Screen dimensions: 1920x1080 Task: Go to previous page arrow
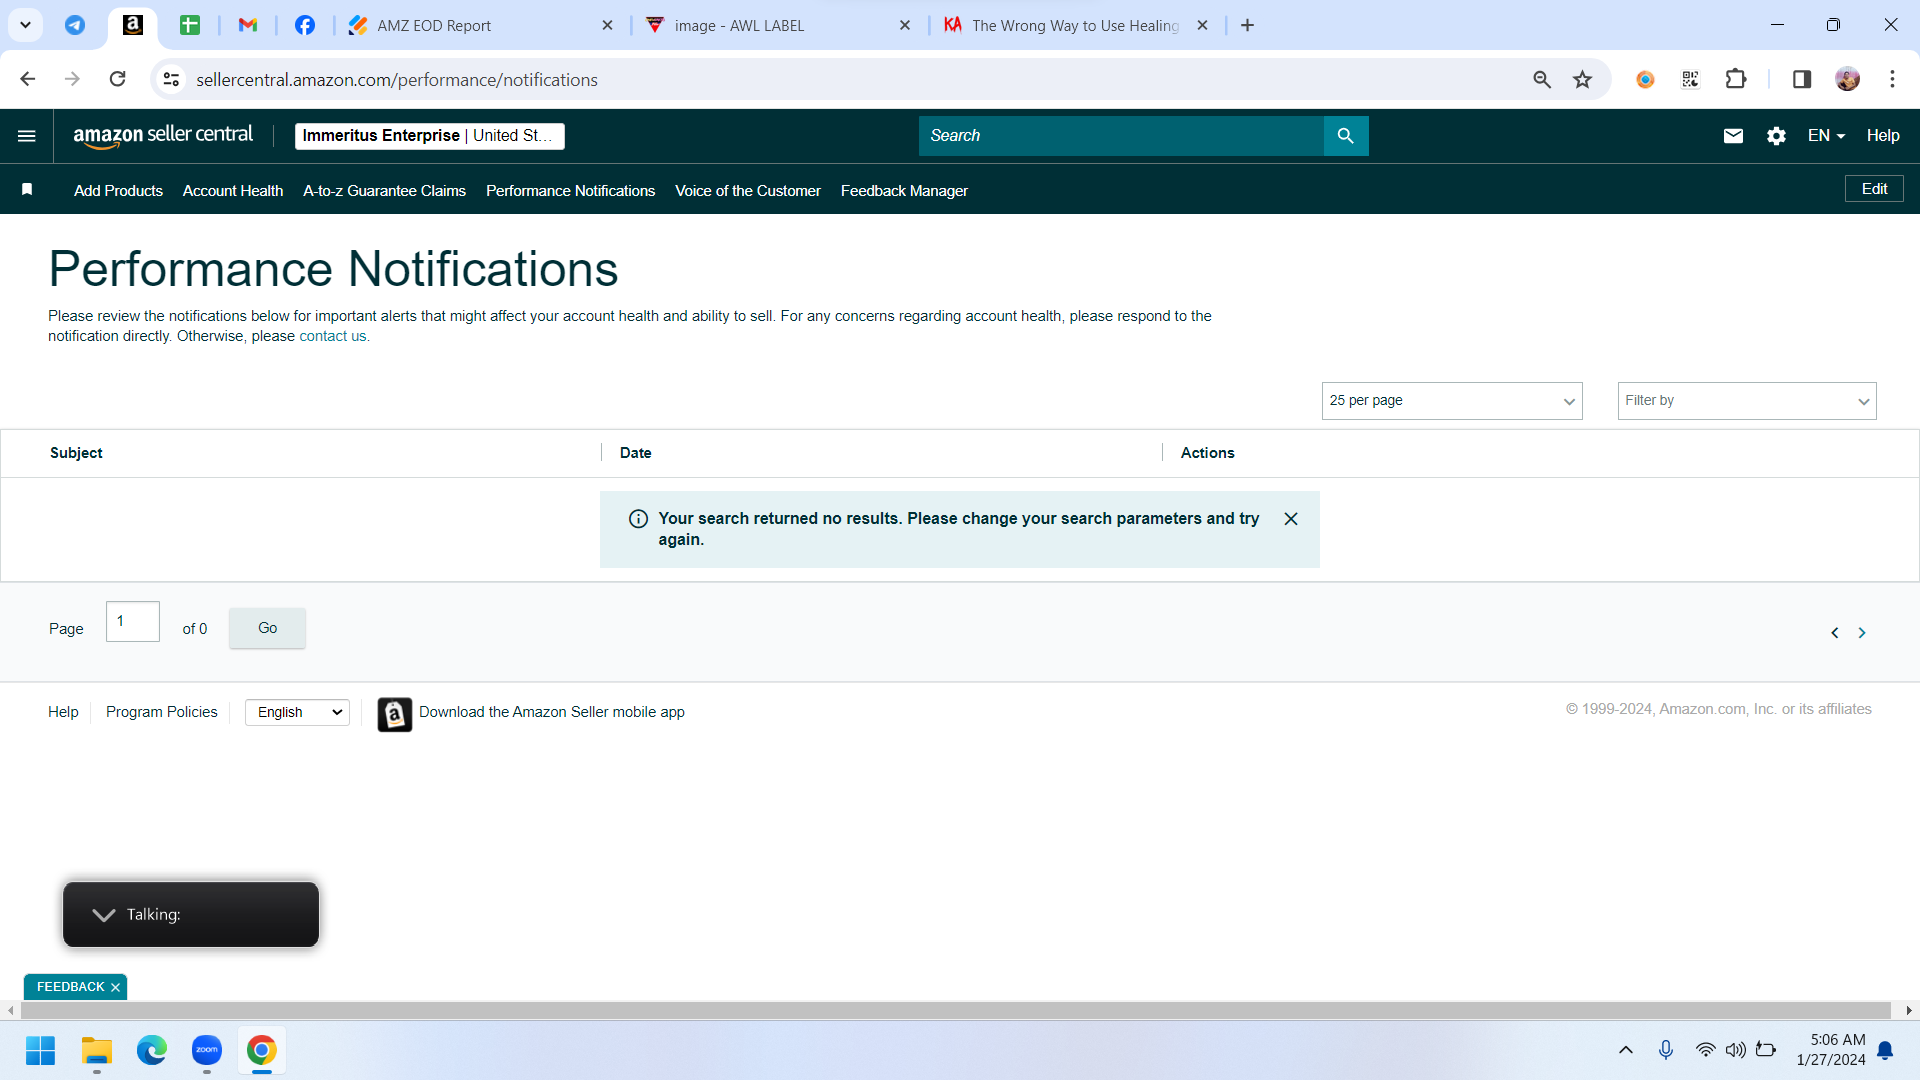pyautogui.click(x=1835, y=633)
